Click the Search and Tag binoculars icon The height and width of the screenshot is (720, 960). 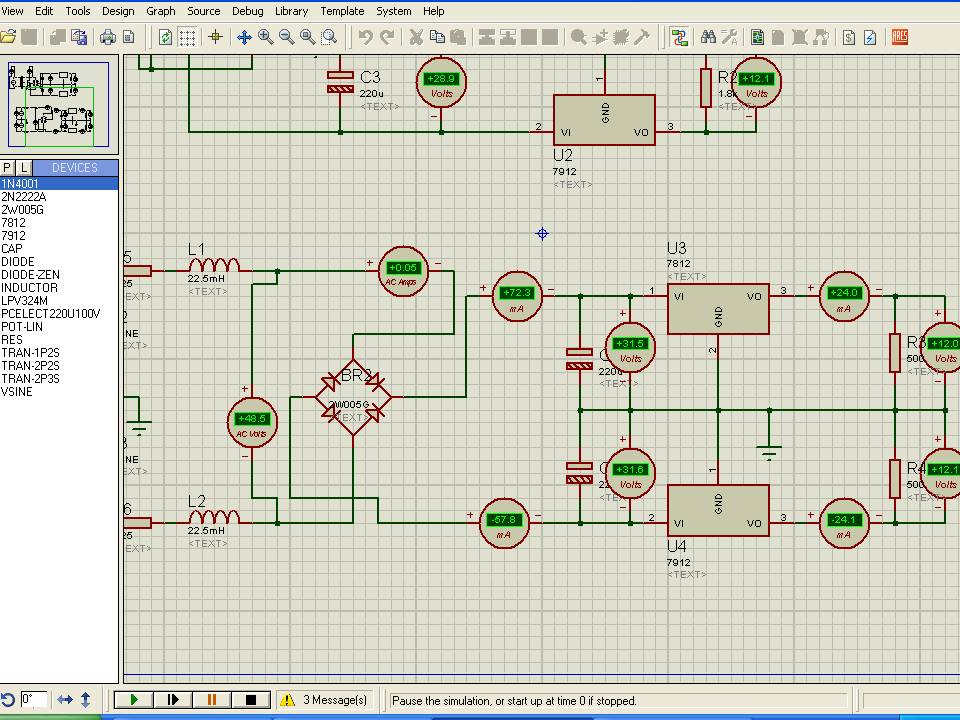click(708, 37)
